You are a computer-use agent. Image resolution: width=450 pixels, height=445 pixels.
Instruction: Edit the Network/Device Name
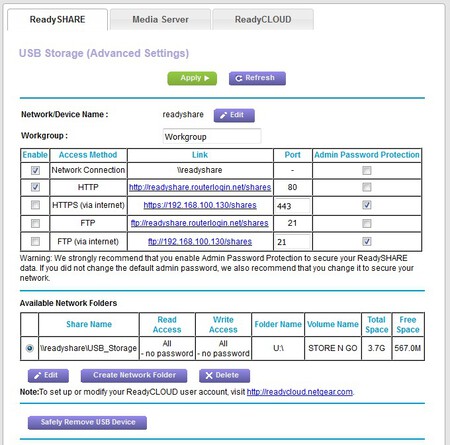234,115
